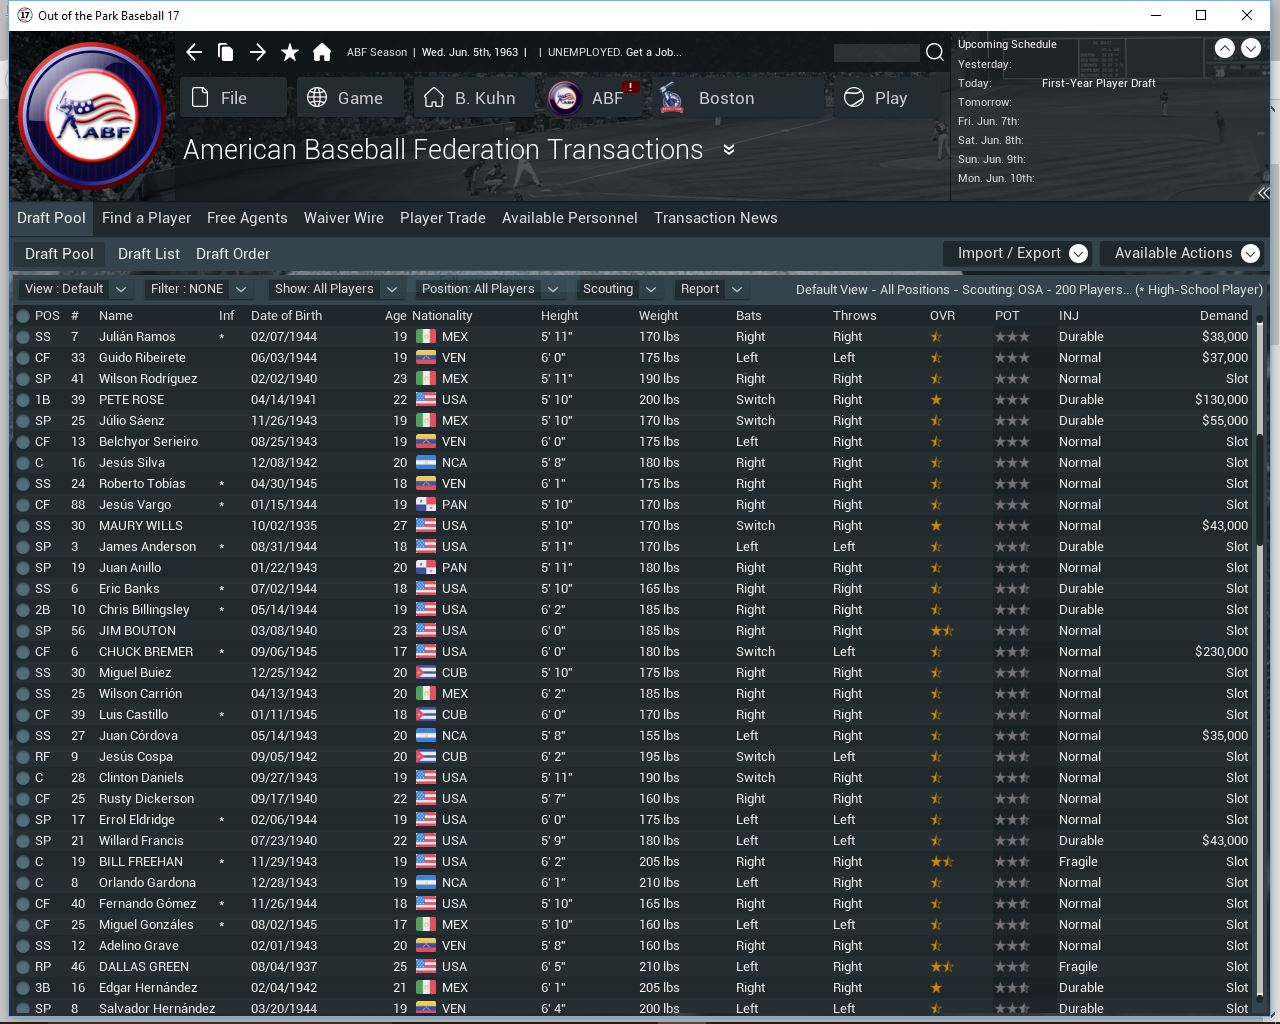Click the back arrow navigation icon
Viewport: 1280px width, 1024px height.
click(x=194, y=52)
